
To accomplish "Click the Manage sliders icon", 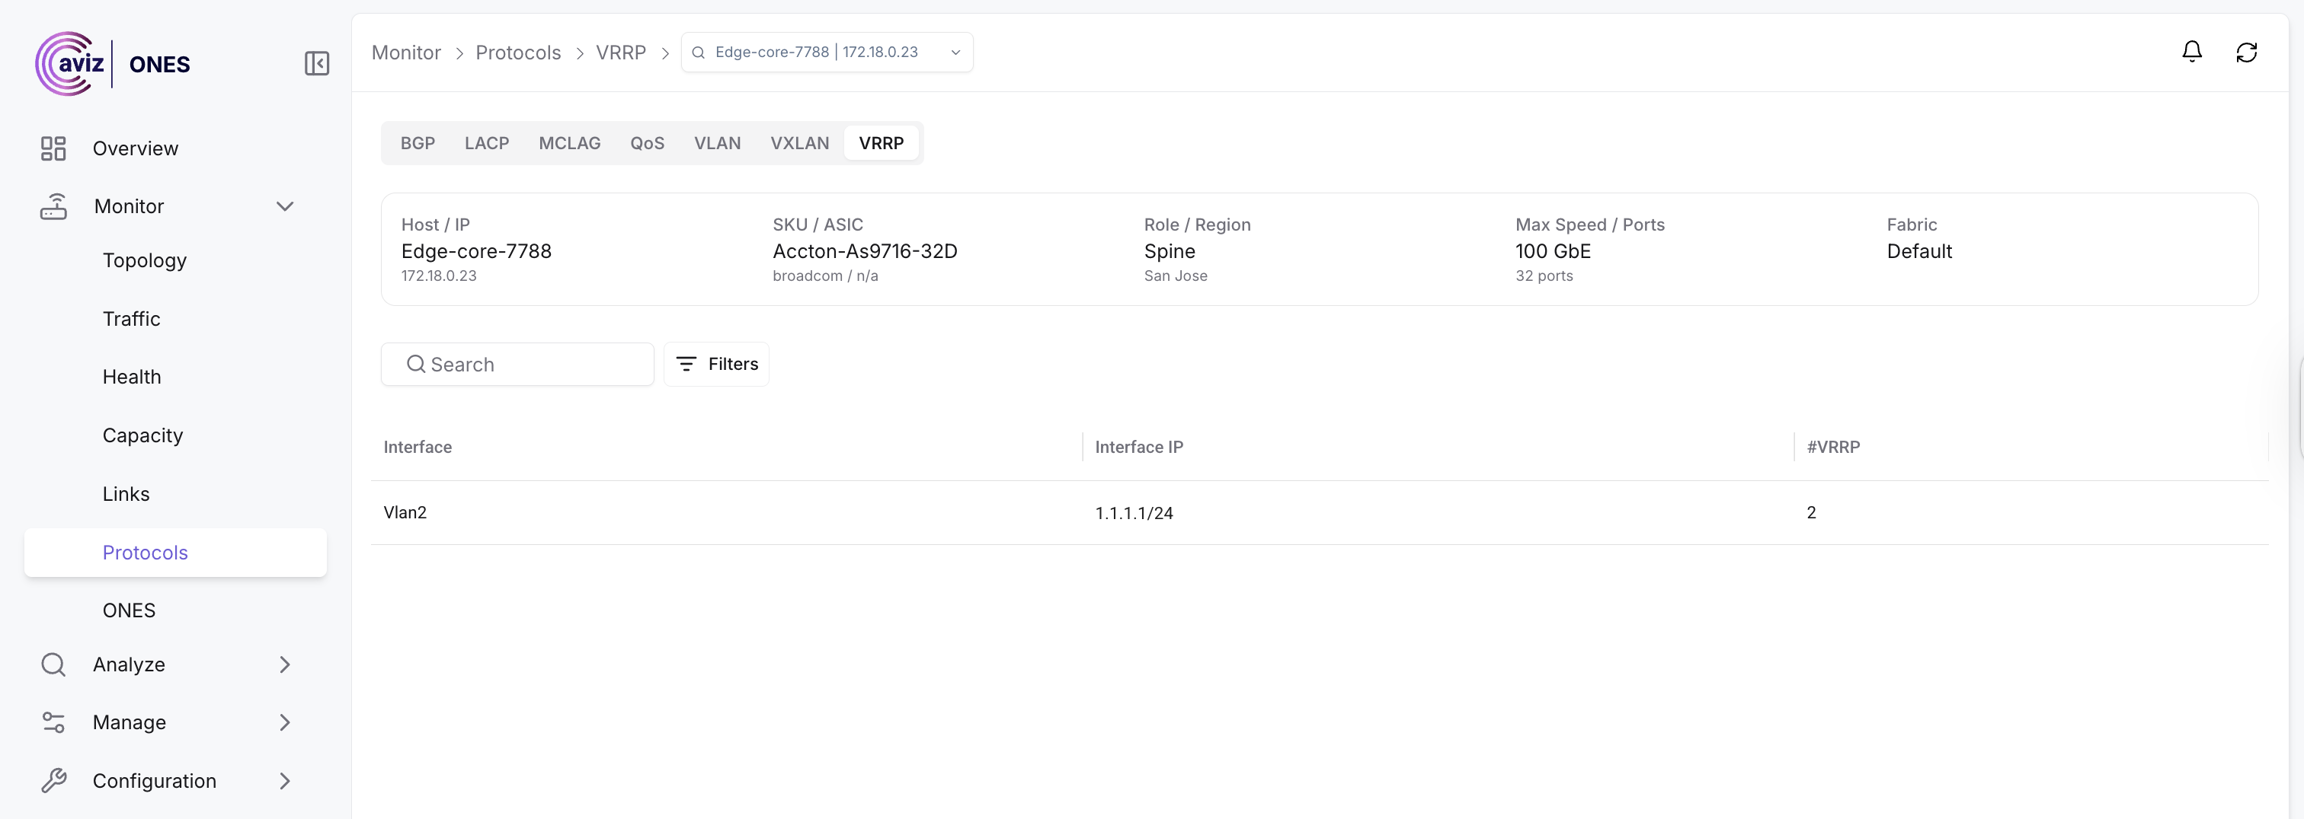I will click(53, 723).
